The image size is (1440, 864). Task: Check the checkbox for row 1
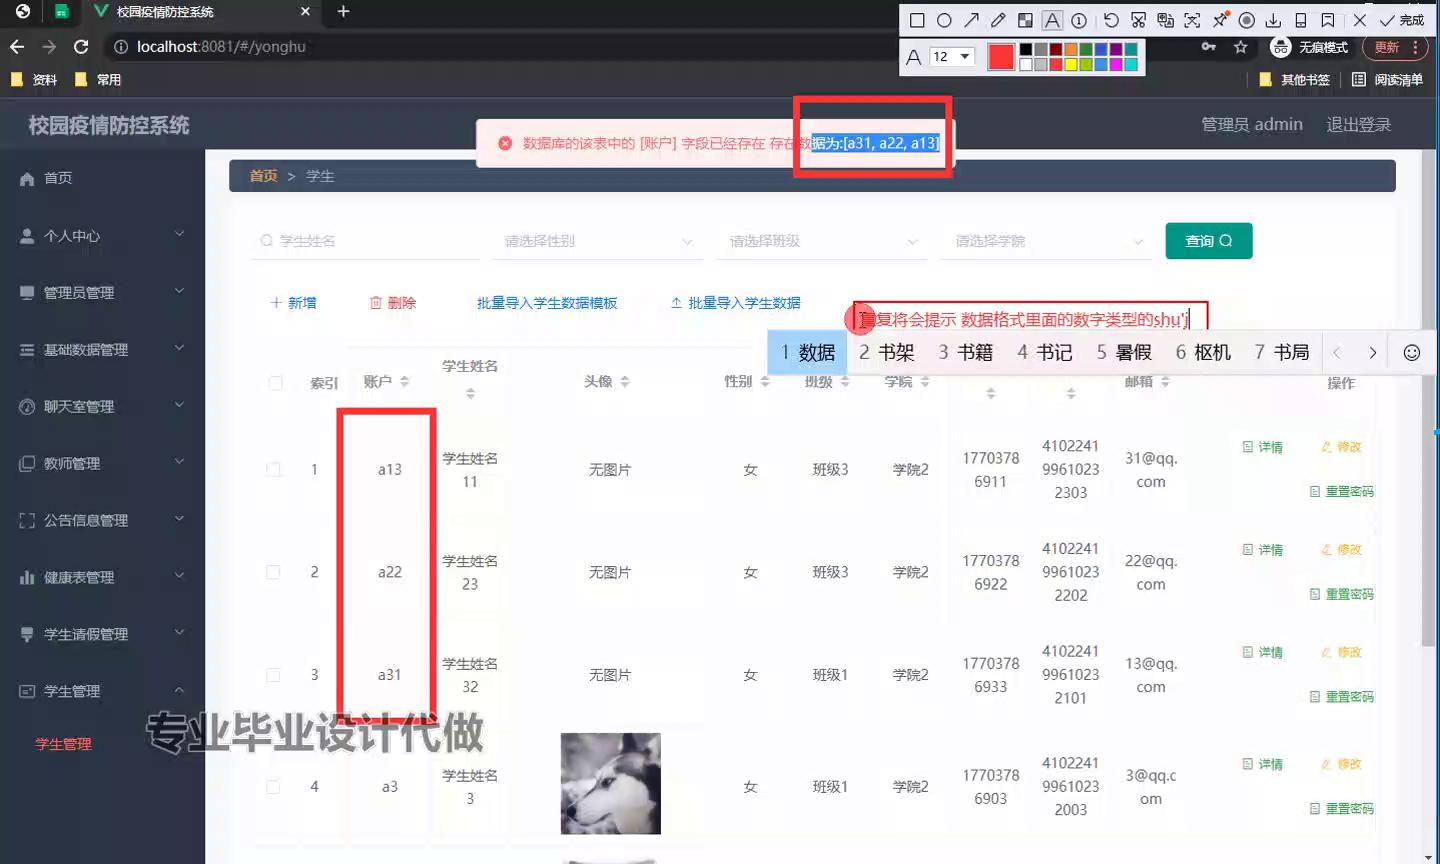coord(274,470)
